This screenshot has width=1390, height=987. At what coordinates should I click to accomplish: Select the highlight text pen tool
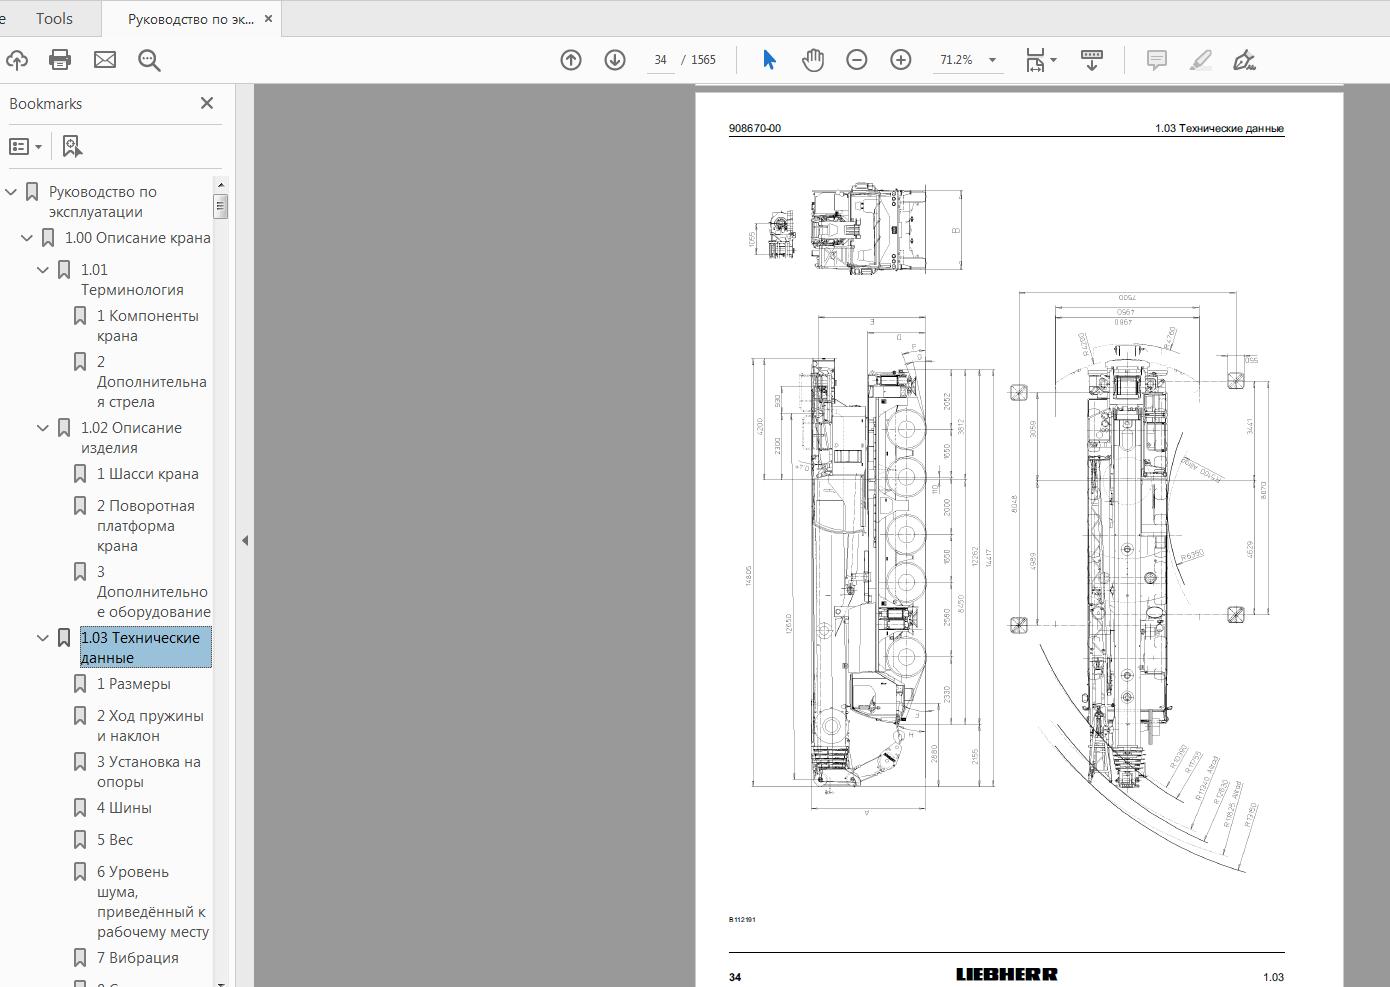point(1201,60)
